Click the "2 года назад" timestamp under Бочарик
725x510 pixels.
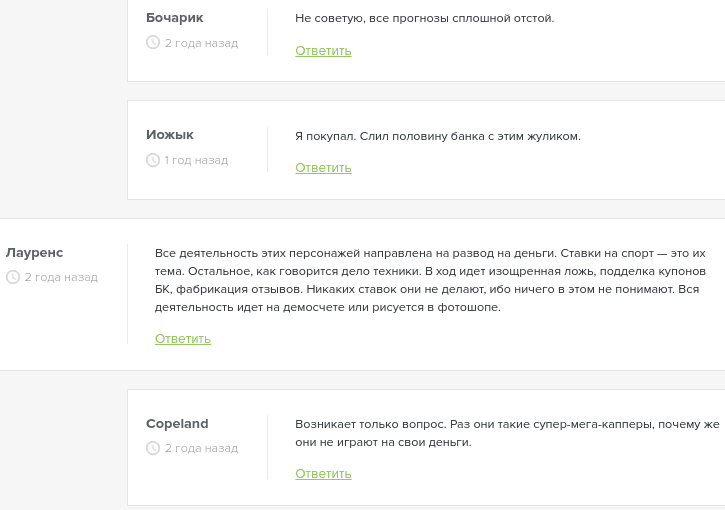click(201, 43)
